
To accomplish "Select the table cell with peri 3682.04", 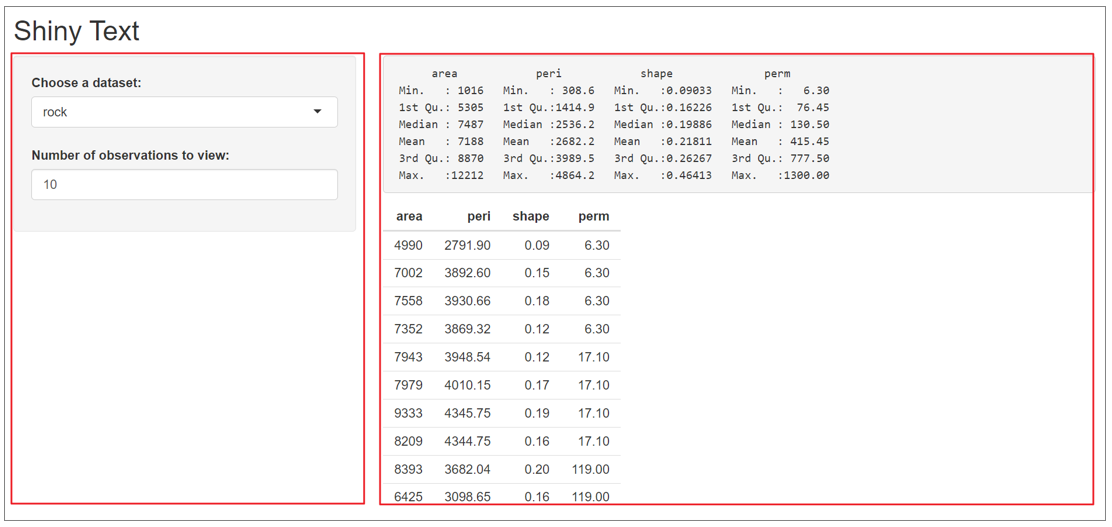I will 467,469.
